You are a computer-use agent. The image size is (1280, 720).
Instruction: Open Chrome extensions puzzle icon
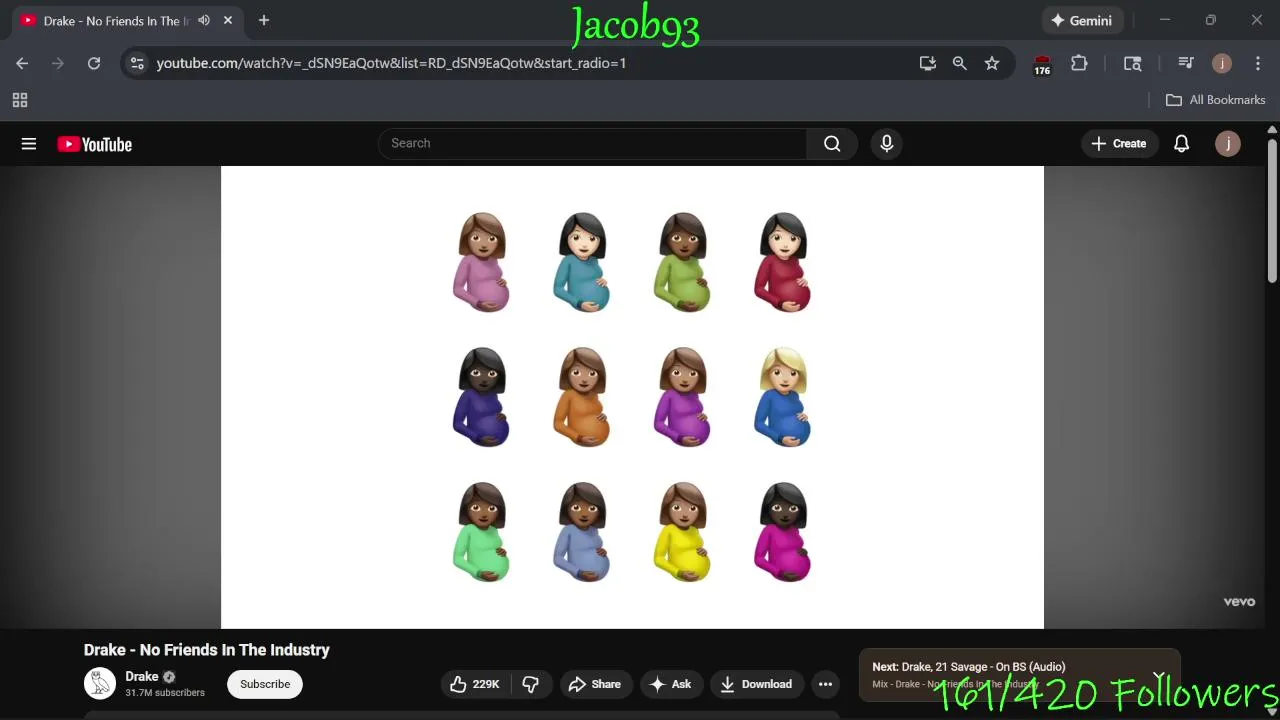tap(1079, 63)
